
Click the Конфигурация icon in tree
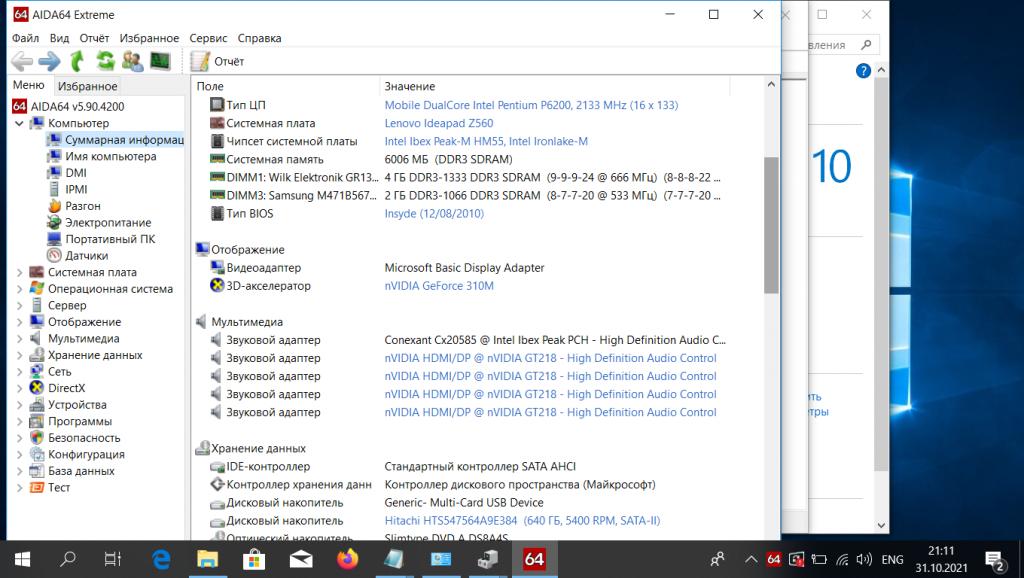point(37,454)
